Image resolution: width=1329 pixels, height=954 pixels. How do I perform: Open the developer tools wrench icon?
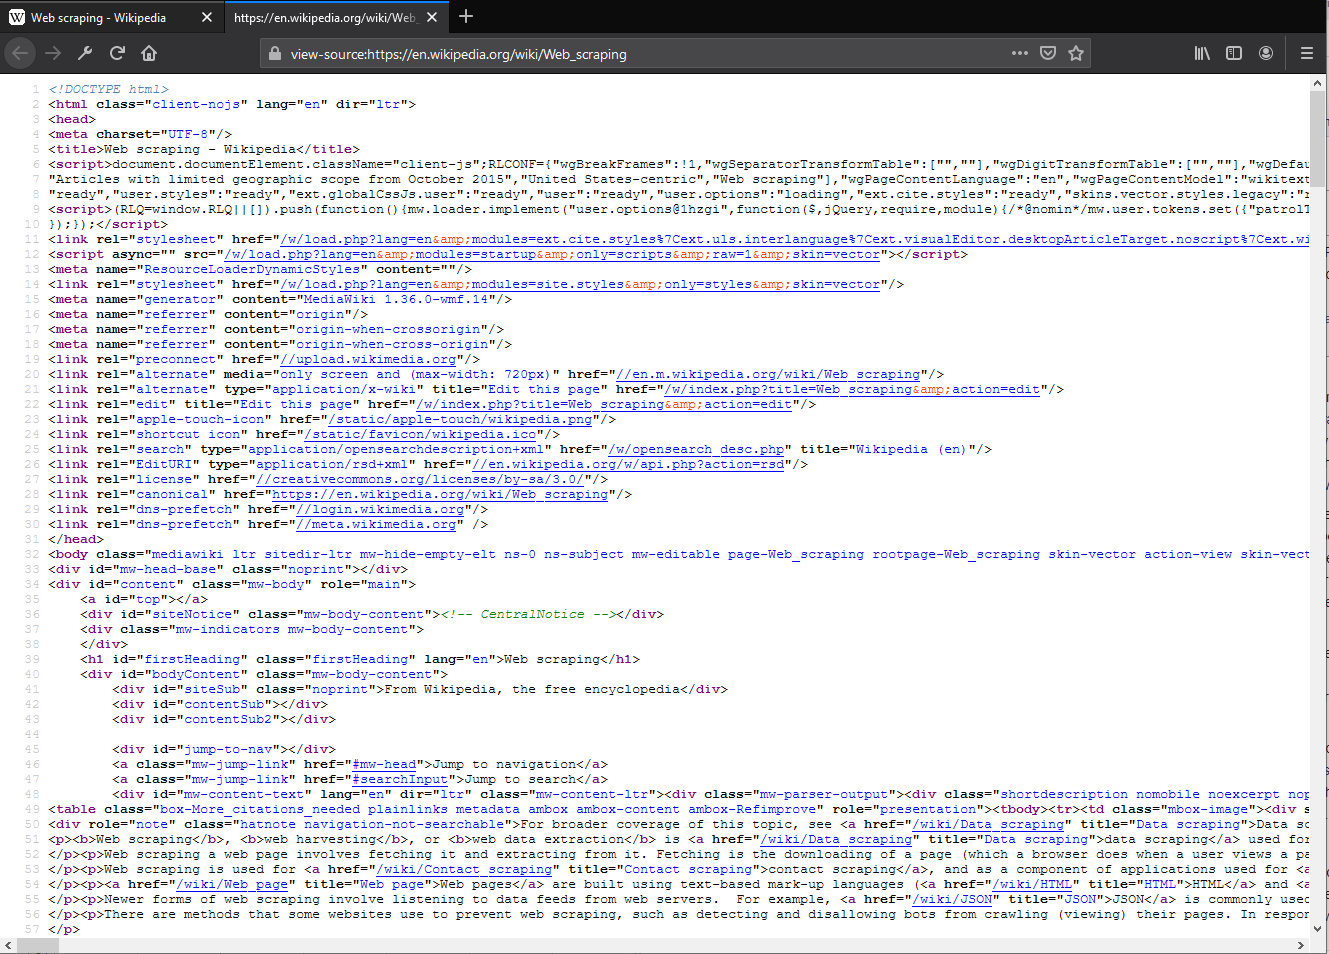85,53
